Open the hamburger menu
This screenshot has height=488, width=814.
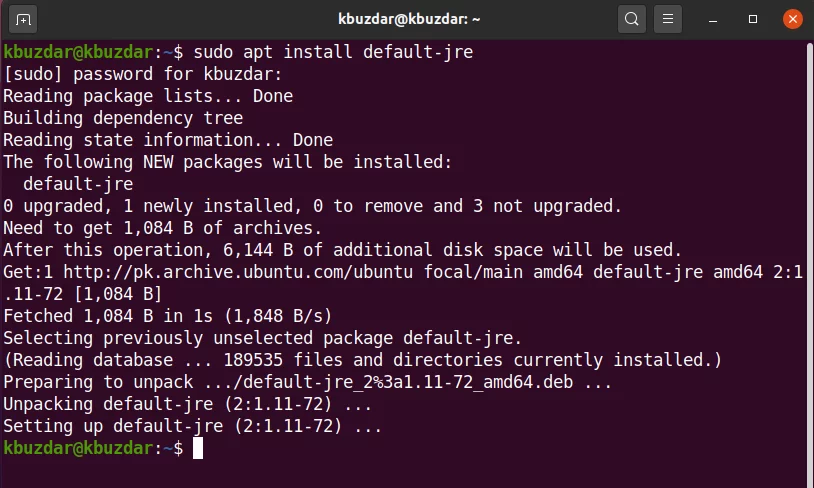pyautogui.click(x=668, y=19)
